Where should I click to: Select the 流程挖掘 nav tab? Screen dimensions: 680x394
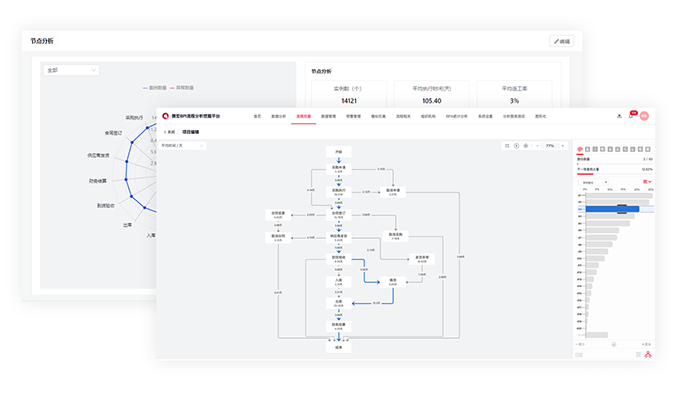(x=304, y=116)
